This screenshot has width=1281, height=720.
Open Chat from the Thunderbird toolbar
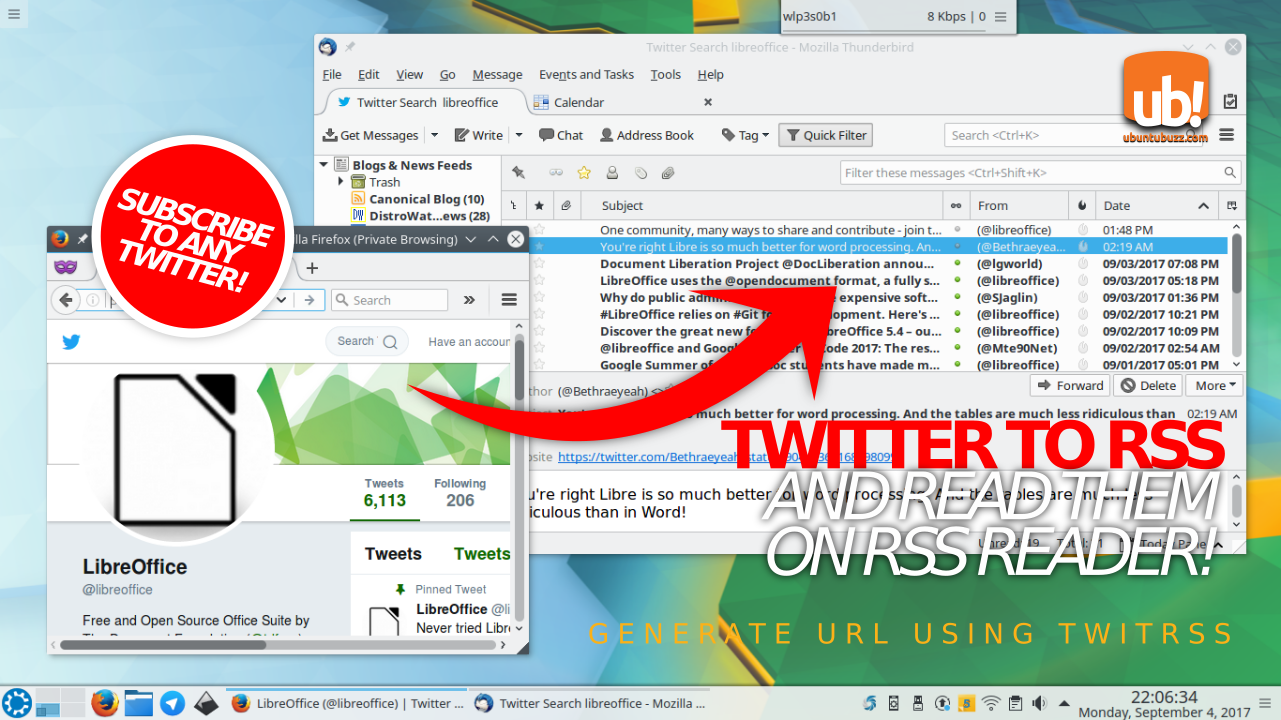pyautogui.click(x=560, y=134)
